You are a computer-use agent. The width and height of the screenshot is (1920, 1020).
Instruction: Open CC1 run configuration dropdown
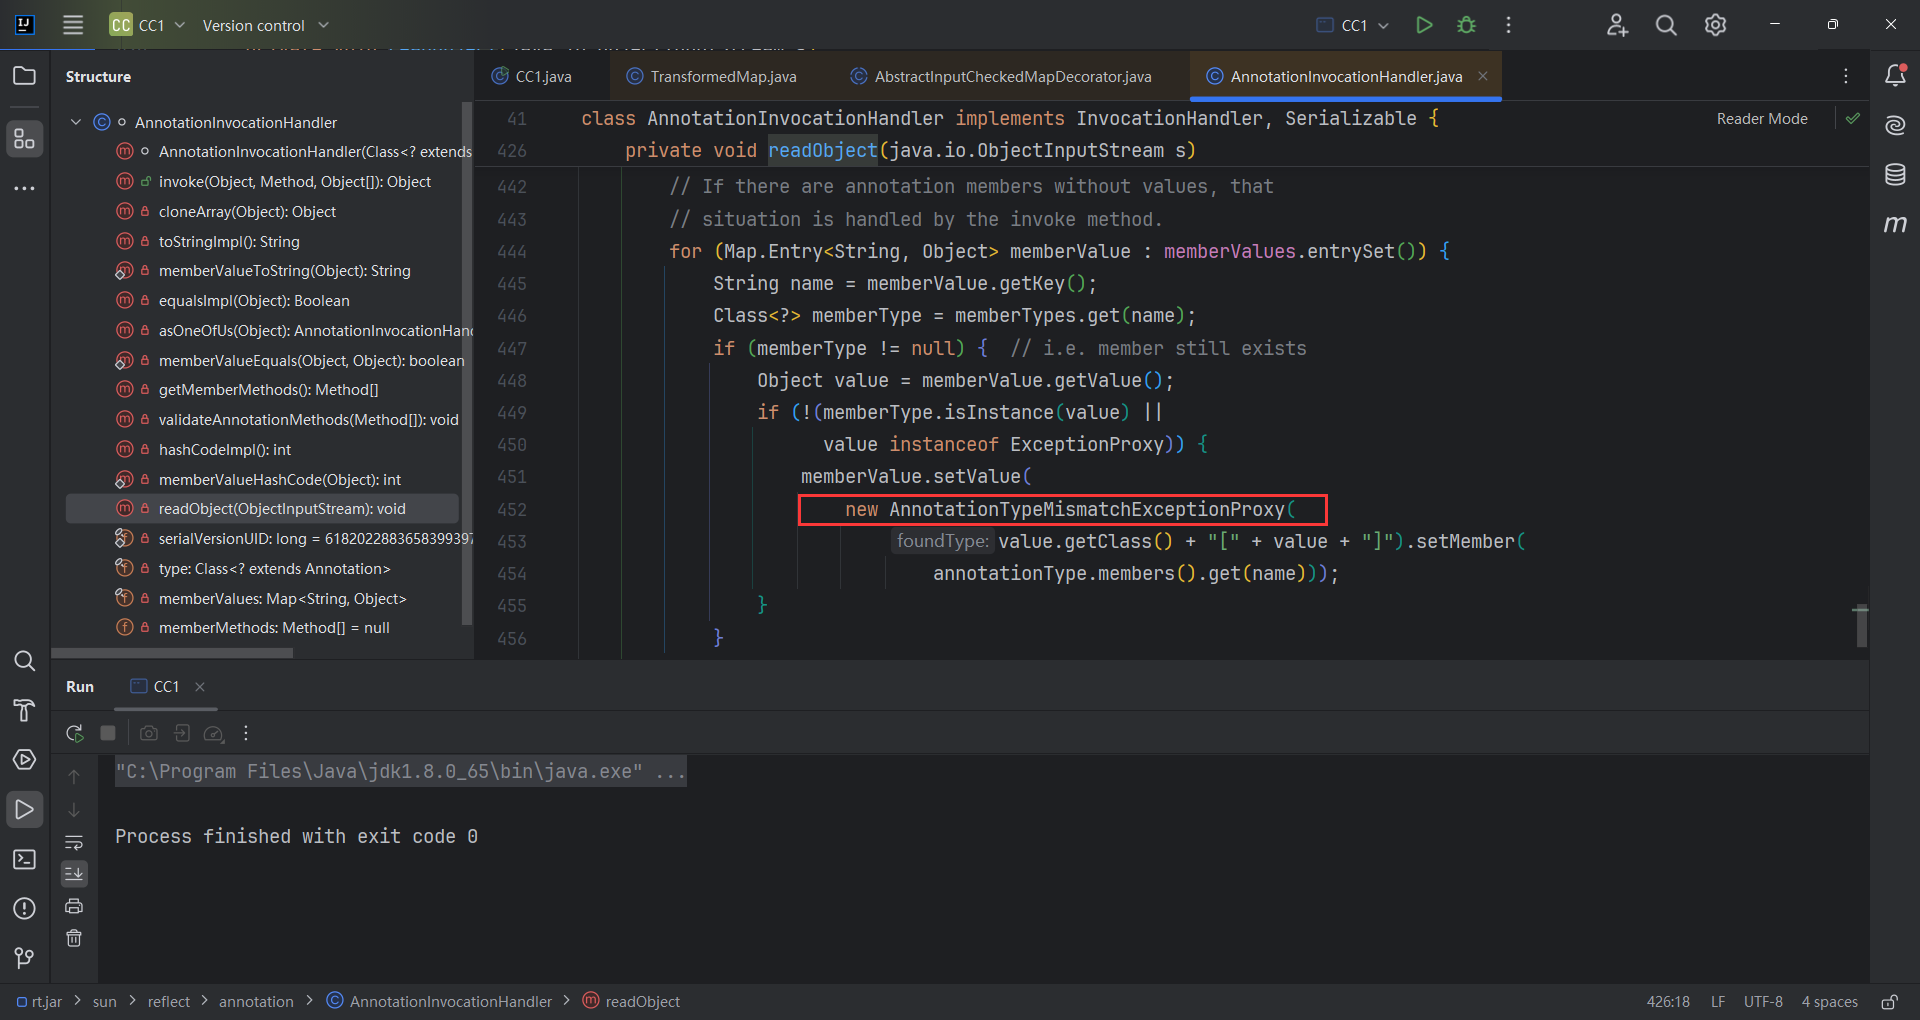(x=1353, y=25)
